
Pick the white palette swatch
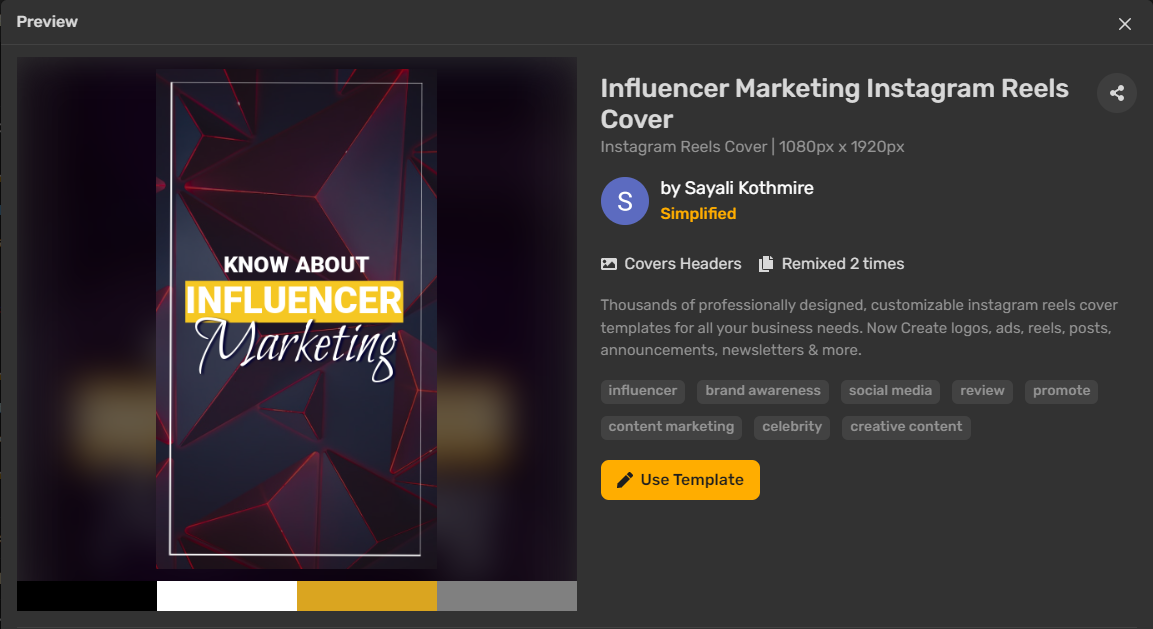(226, 596)
